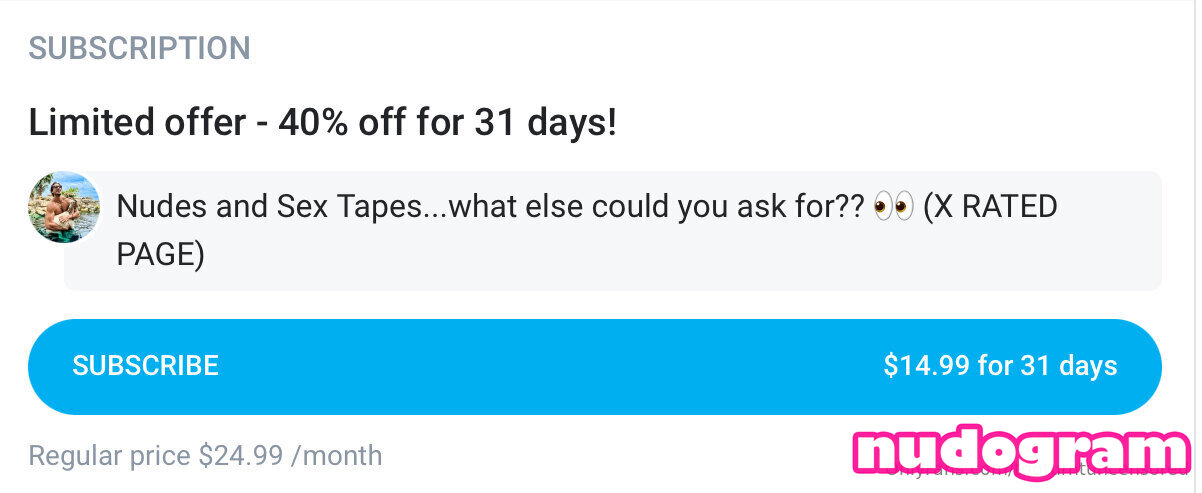Click the promo message bubble
Viewport: 1202px width, 493px height.
tap(612, 231)
